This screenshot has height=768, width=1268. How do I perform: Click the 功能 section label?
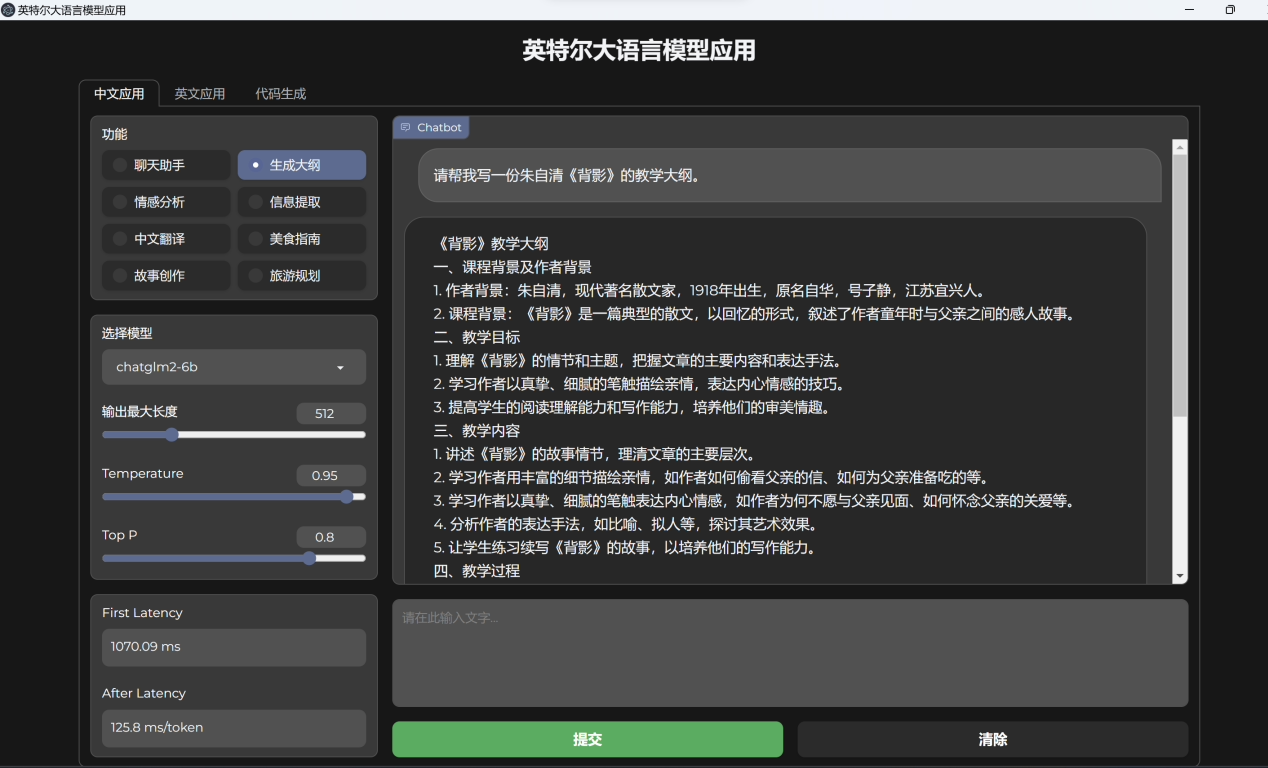115,134
